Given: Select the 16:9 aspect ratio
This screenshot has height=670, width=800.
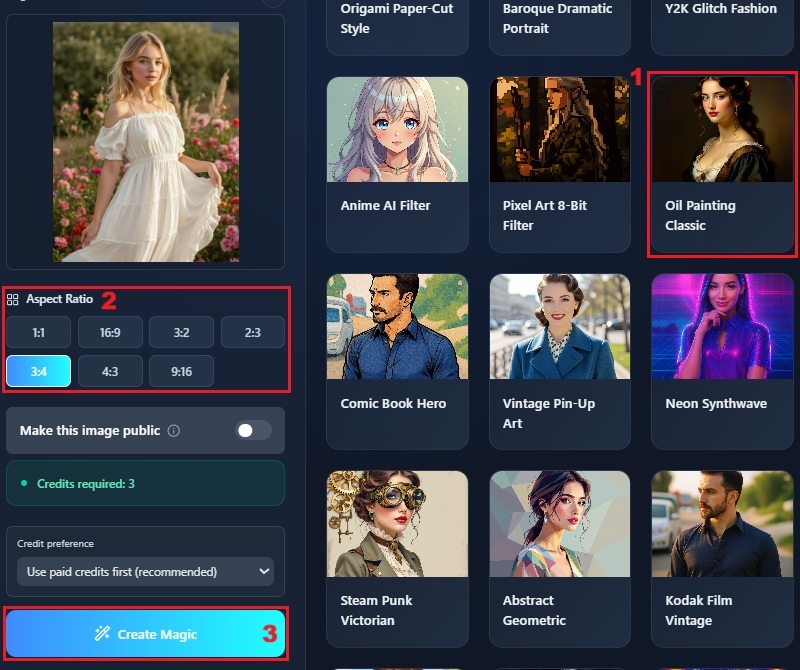Looking at the screenshot, I should tap(110, 332).
